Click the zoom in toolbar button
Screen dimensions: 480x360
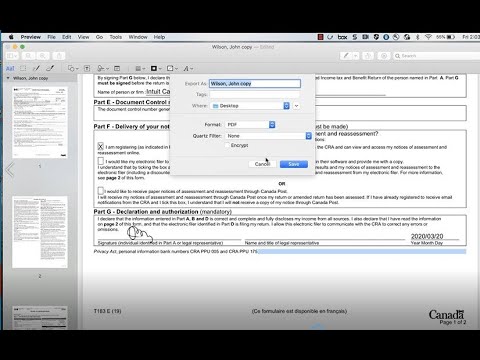point(42,56)
